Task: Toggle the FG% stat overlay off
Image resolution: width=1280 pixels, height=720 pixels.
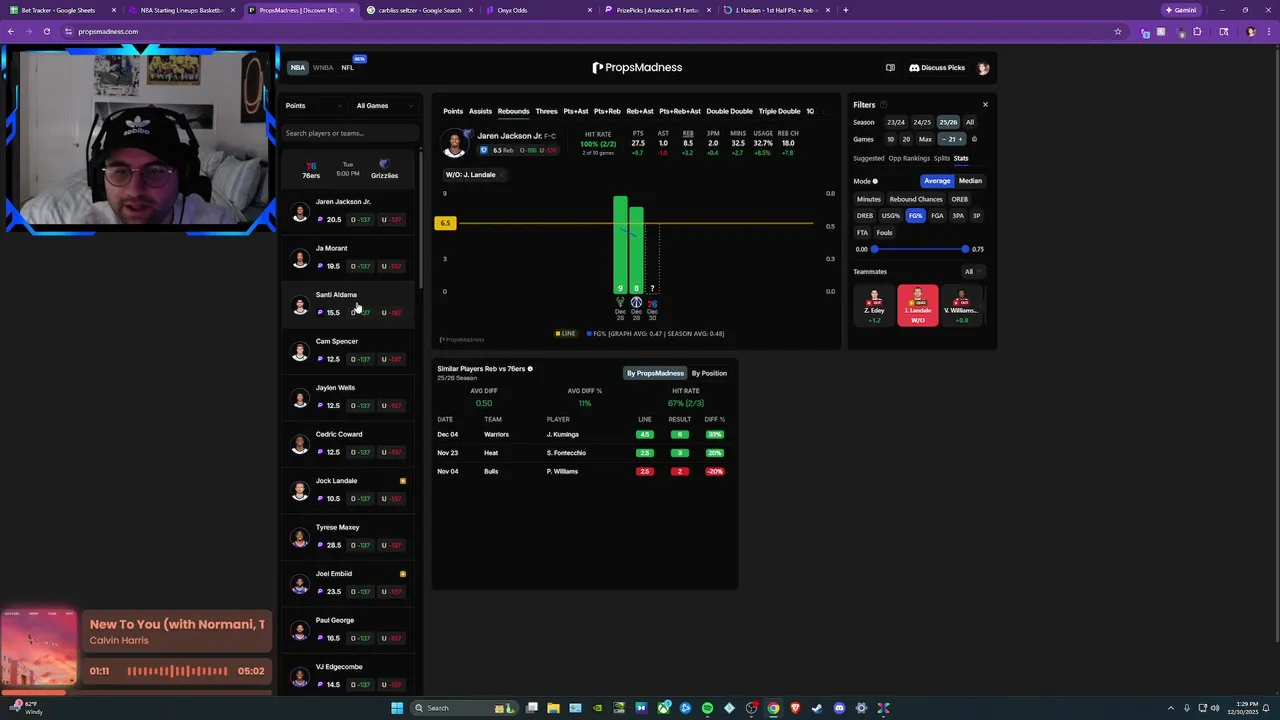Action: [915, 216]
